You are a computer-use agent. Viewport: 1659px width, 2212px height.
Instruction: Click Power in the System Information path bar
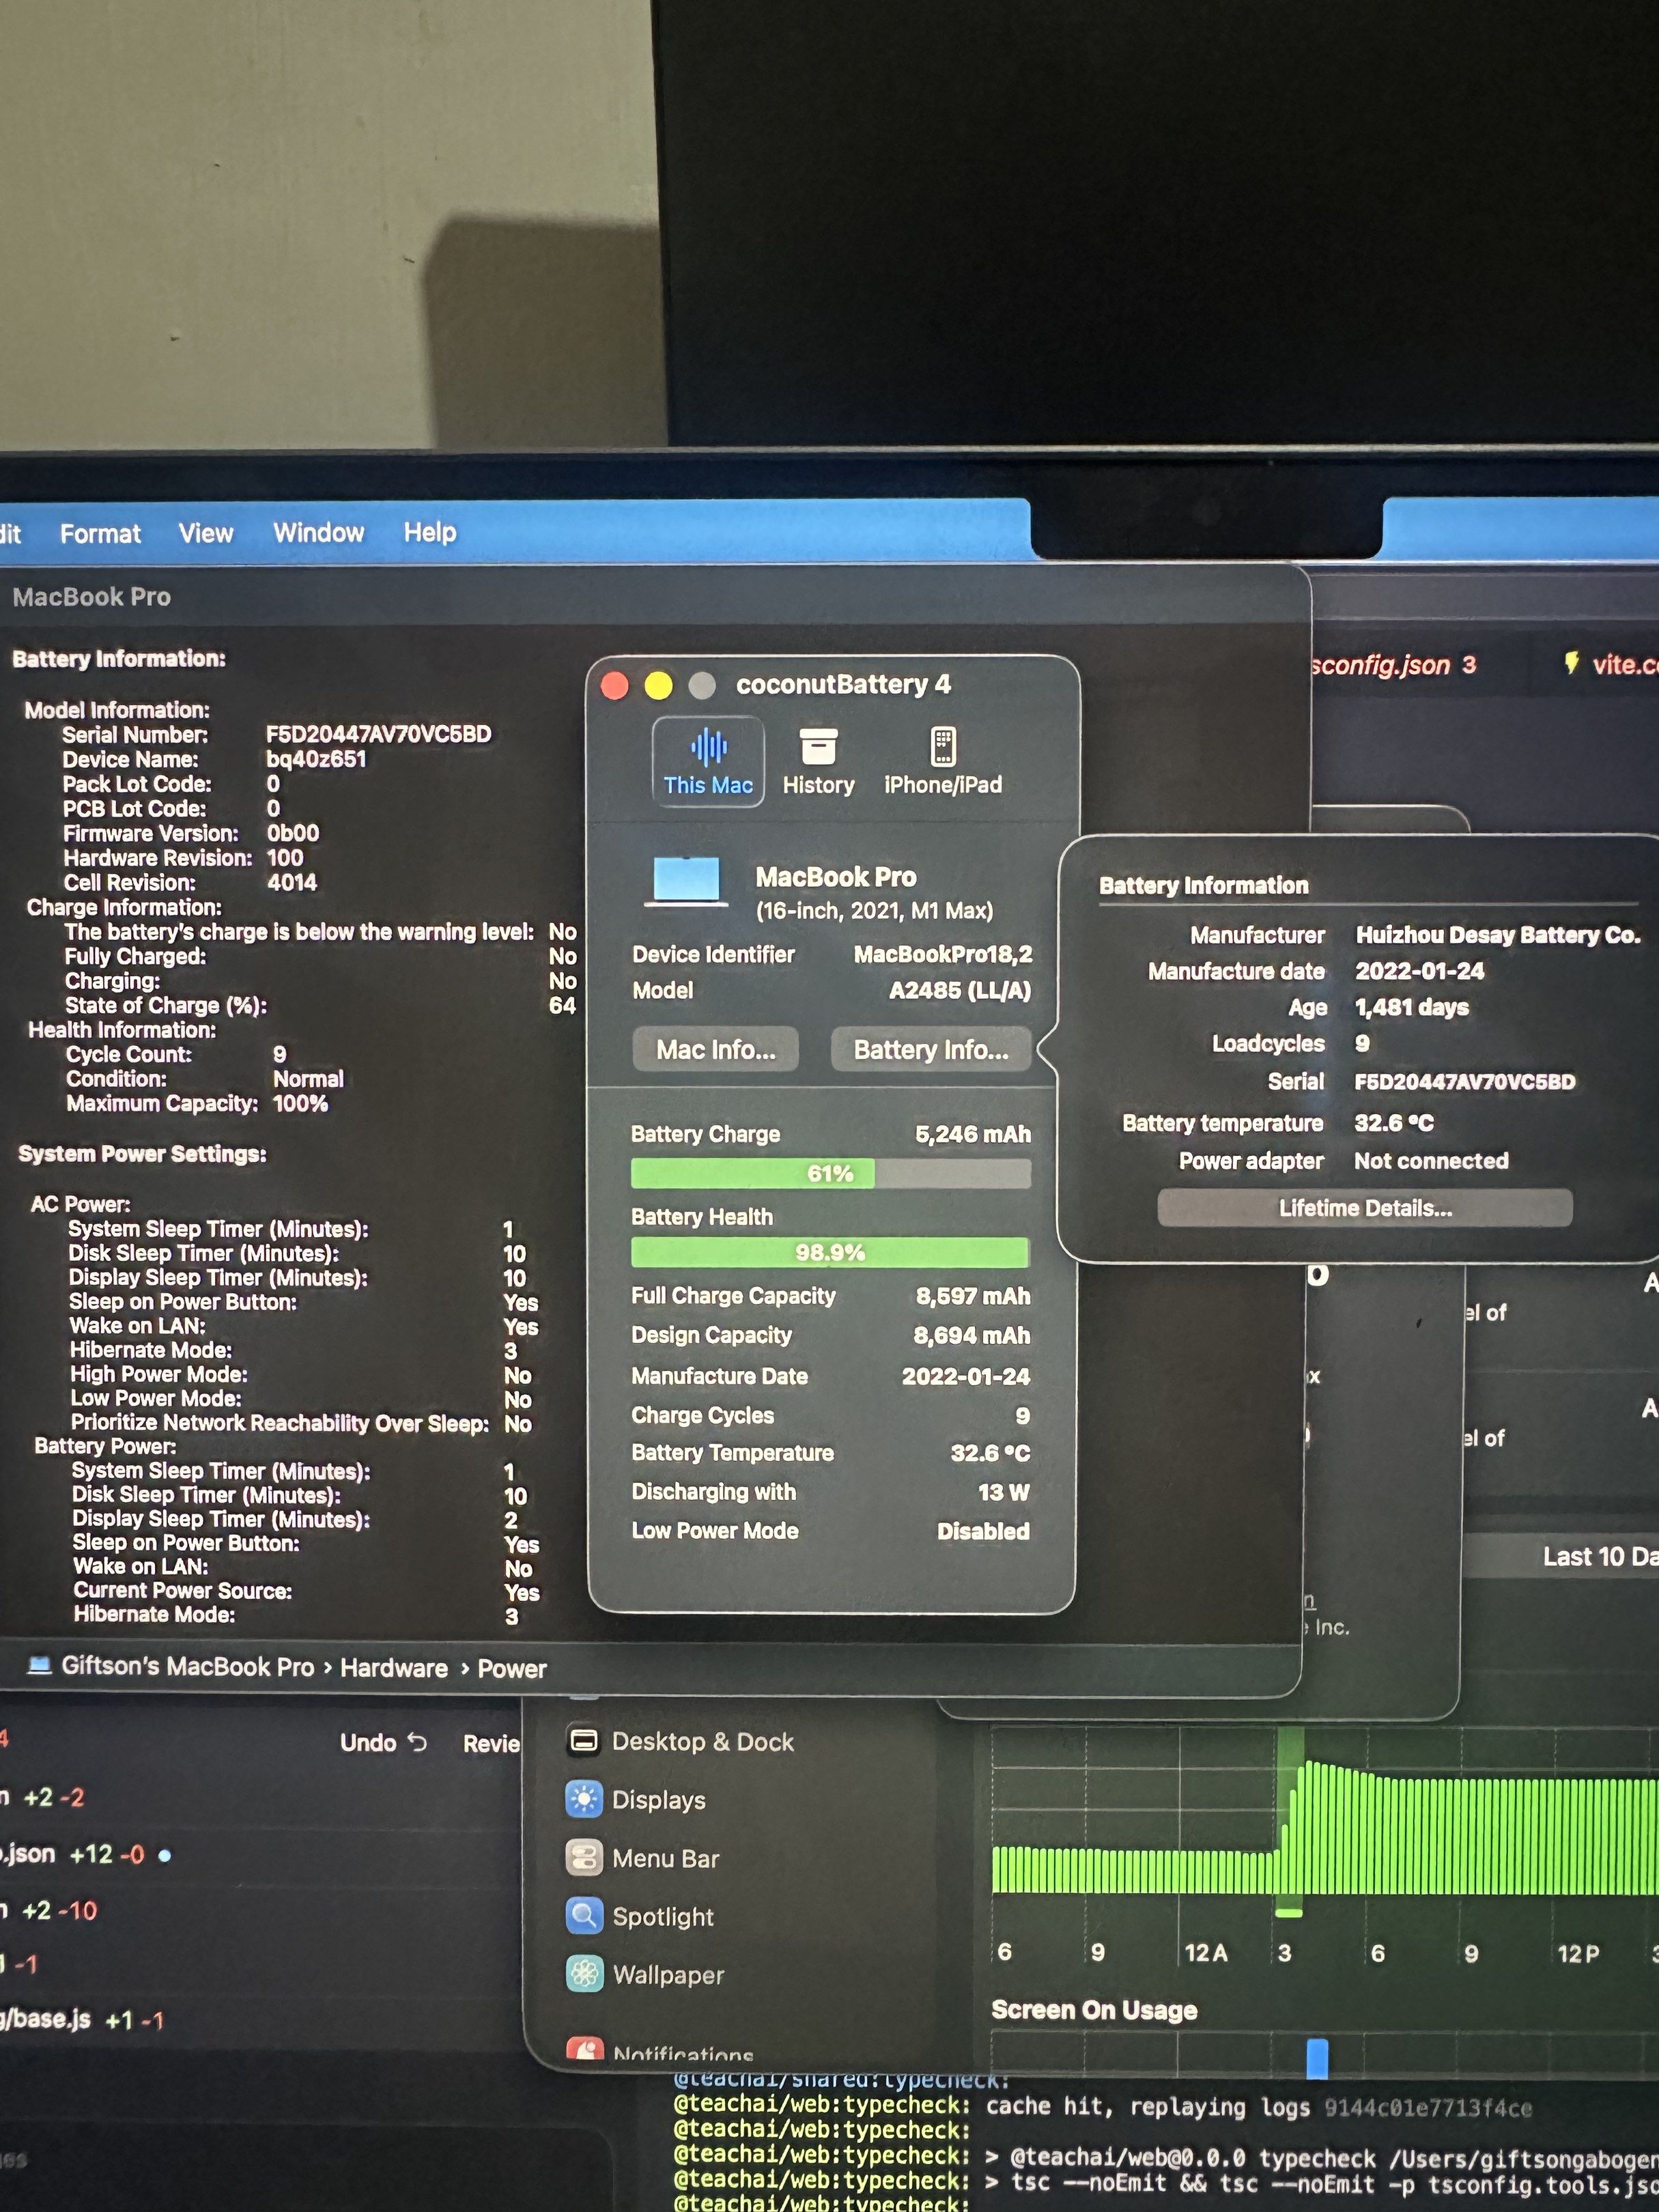pyautogui.click(x=512, y=1669)
